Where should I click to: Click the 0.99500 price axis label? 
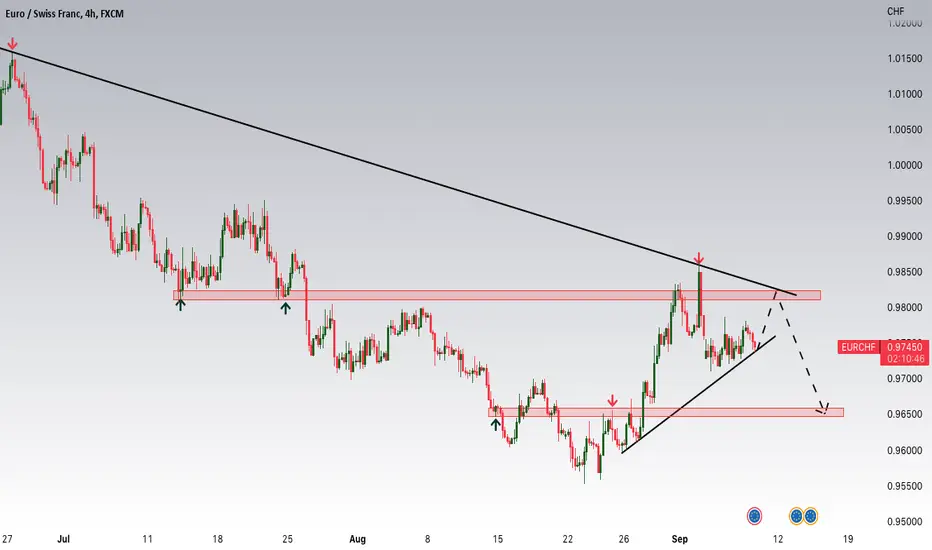[x=905, y=201]
